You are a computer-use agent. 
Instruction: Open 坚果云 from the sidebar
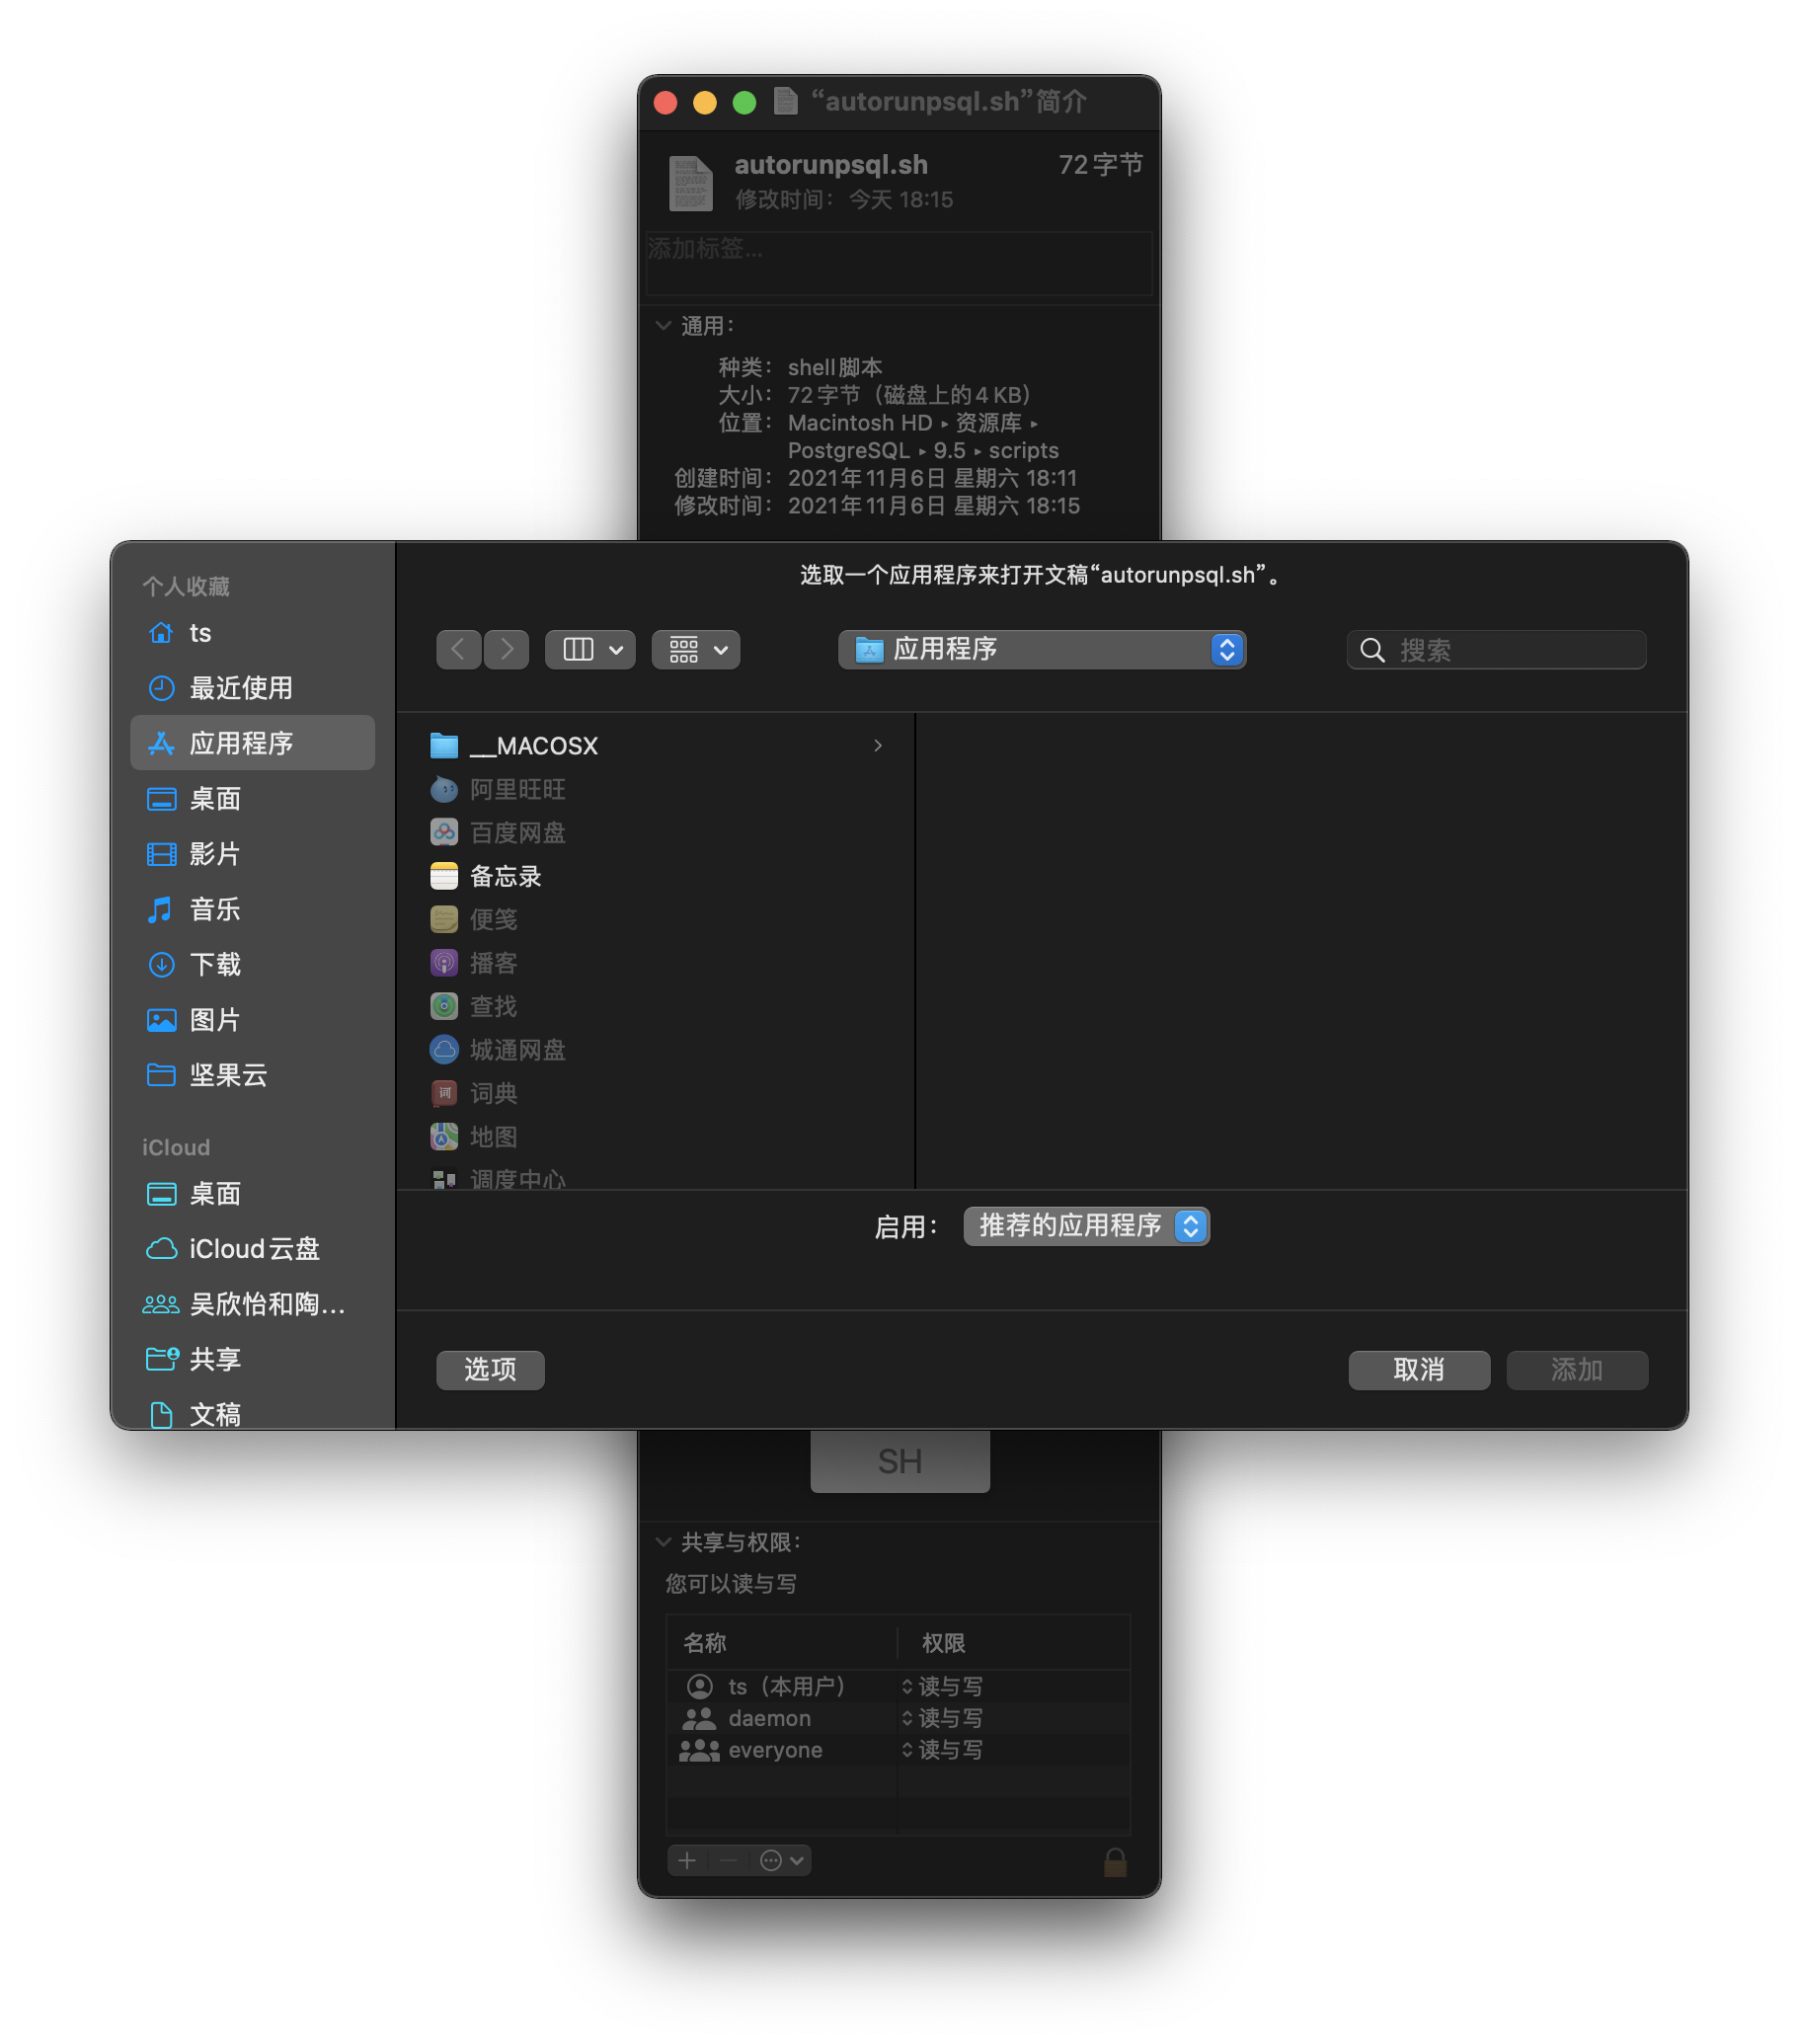[228, 1074]
